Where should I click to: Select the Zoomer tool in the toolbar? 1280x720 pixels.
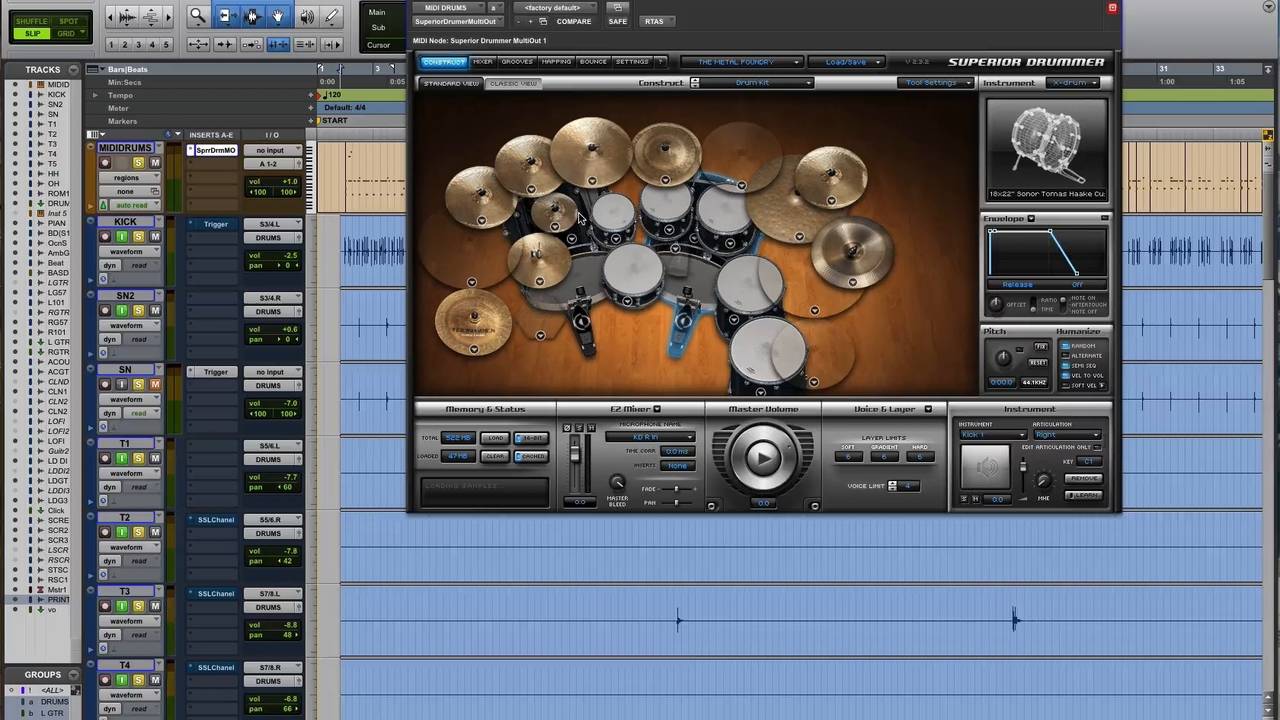(x=198, y=16)
